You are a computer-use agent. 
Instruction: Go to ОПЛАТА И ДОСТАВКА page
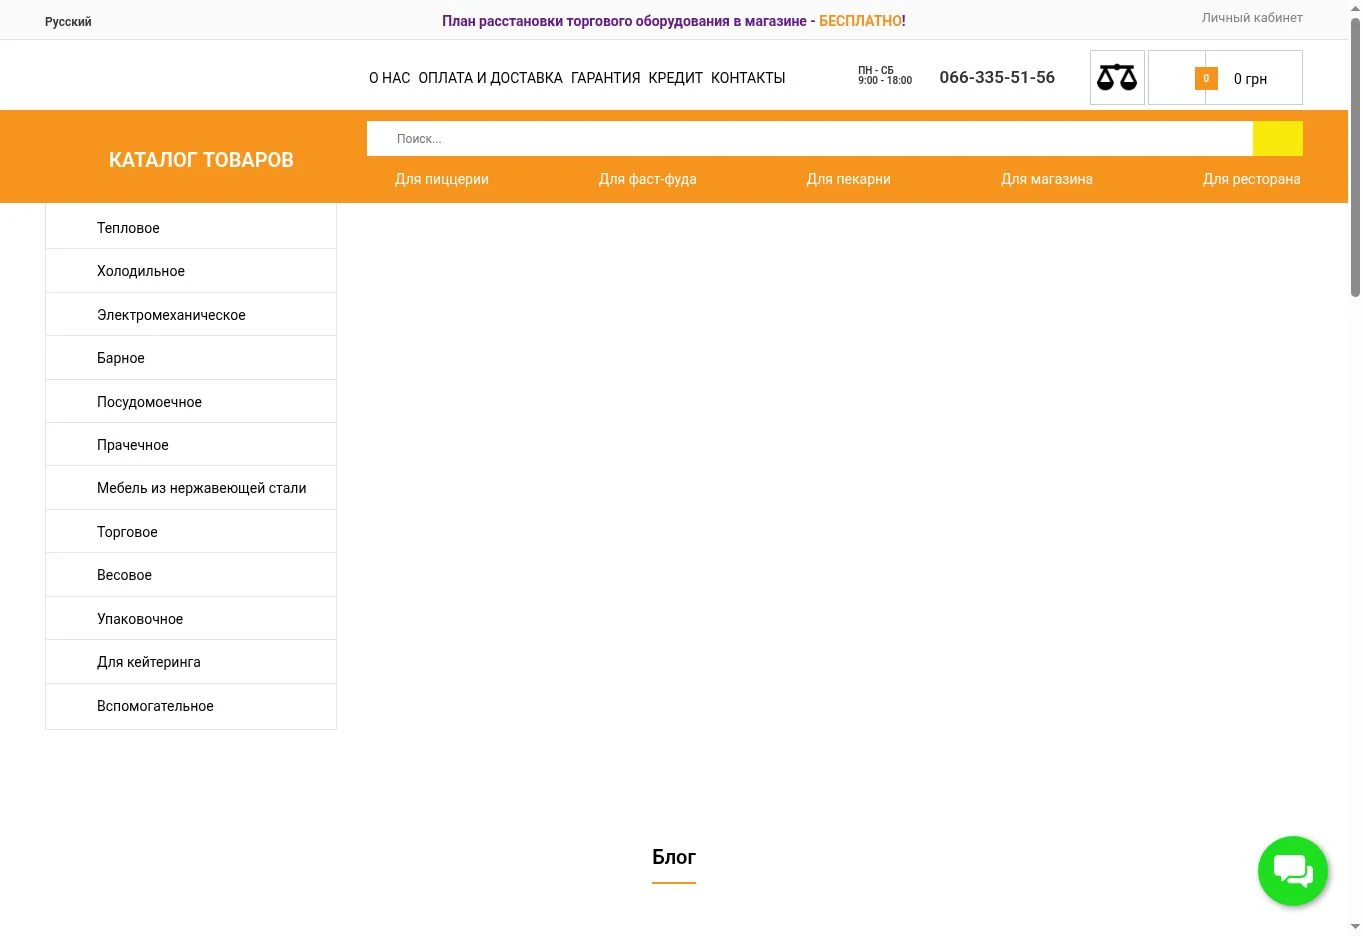click(x=490, y=78)
